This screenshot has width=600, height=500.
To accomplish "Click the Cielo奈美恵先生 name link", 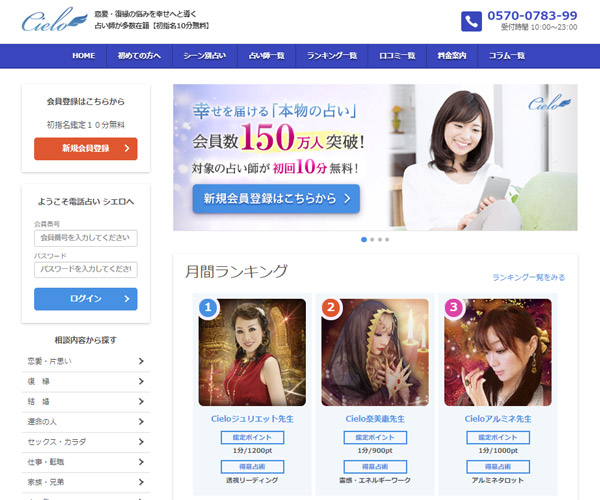I will [x=375, y=419].
